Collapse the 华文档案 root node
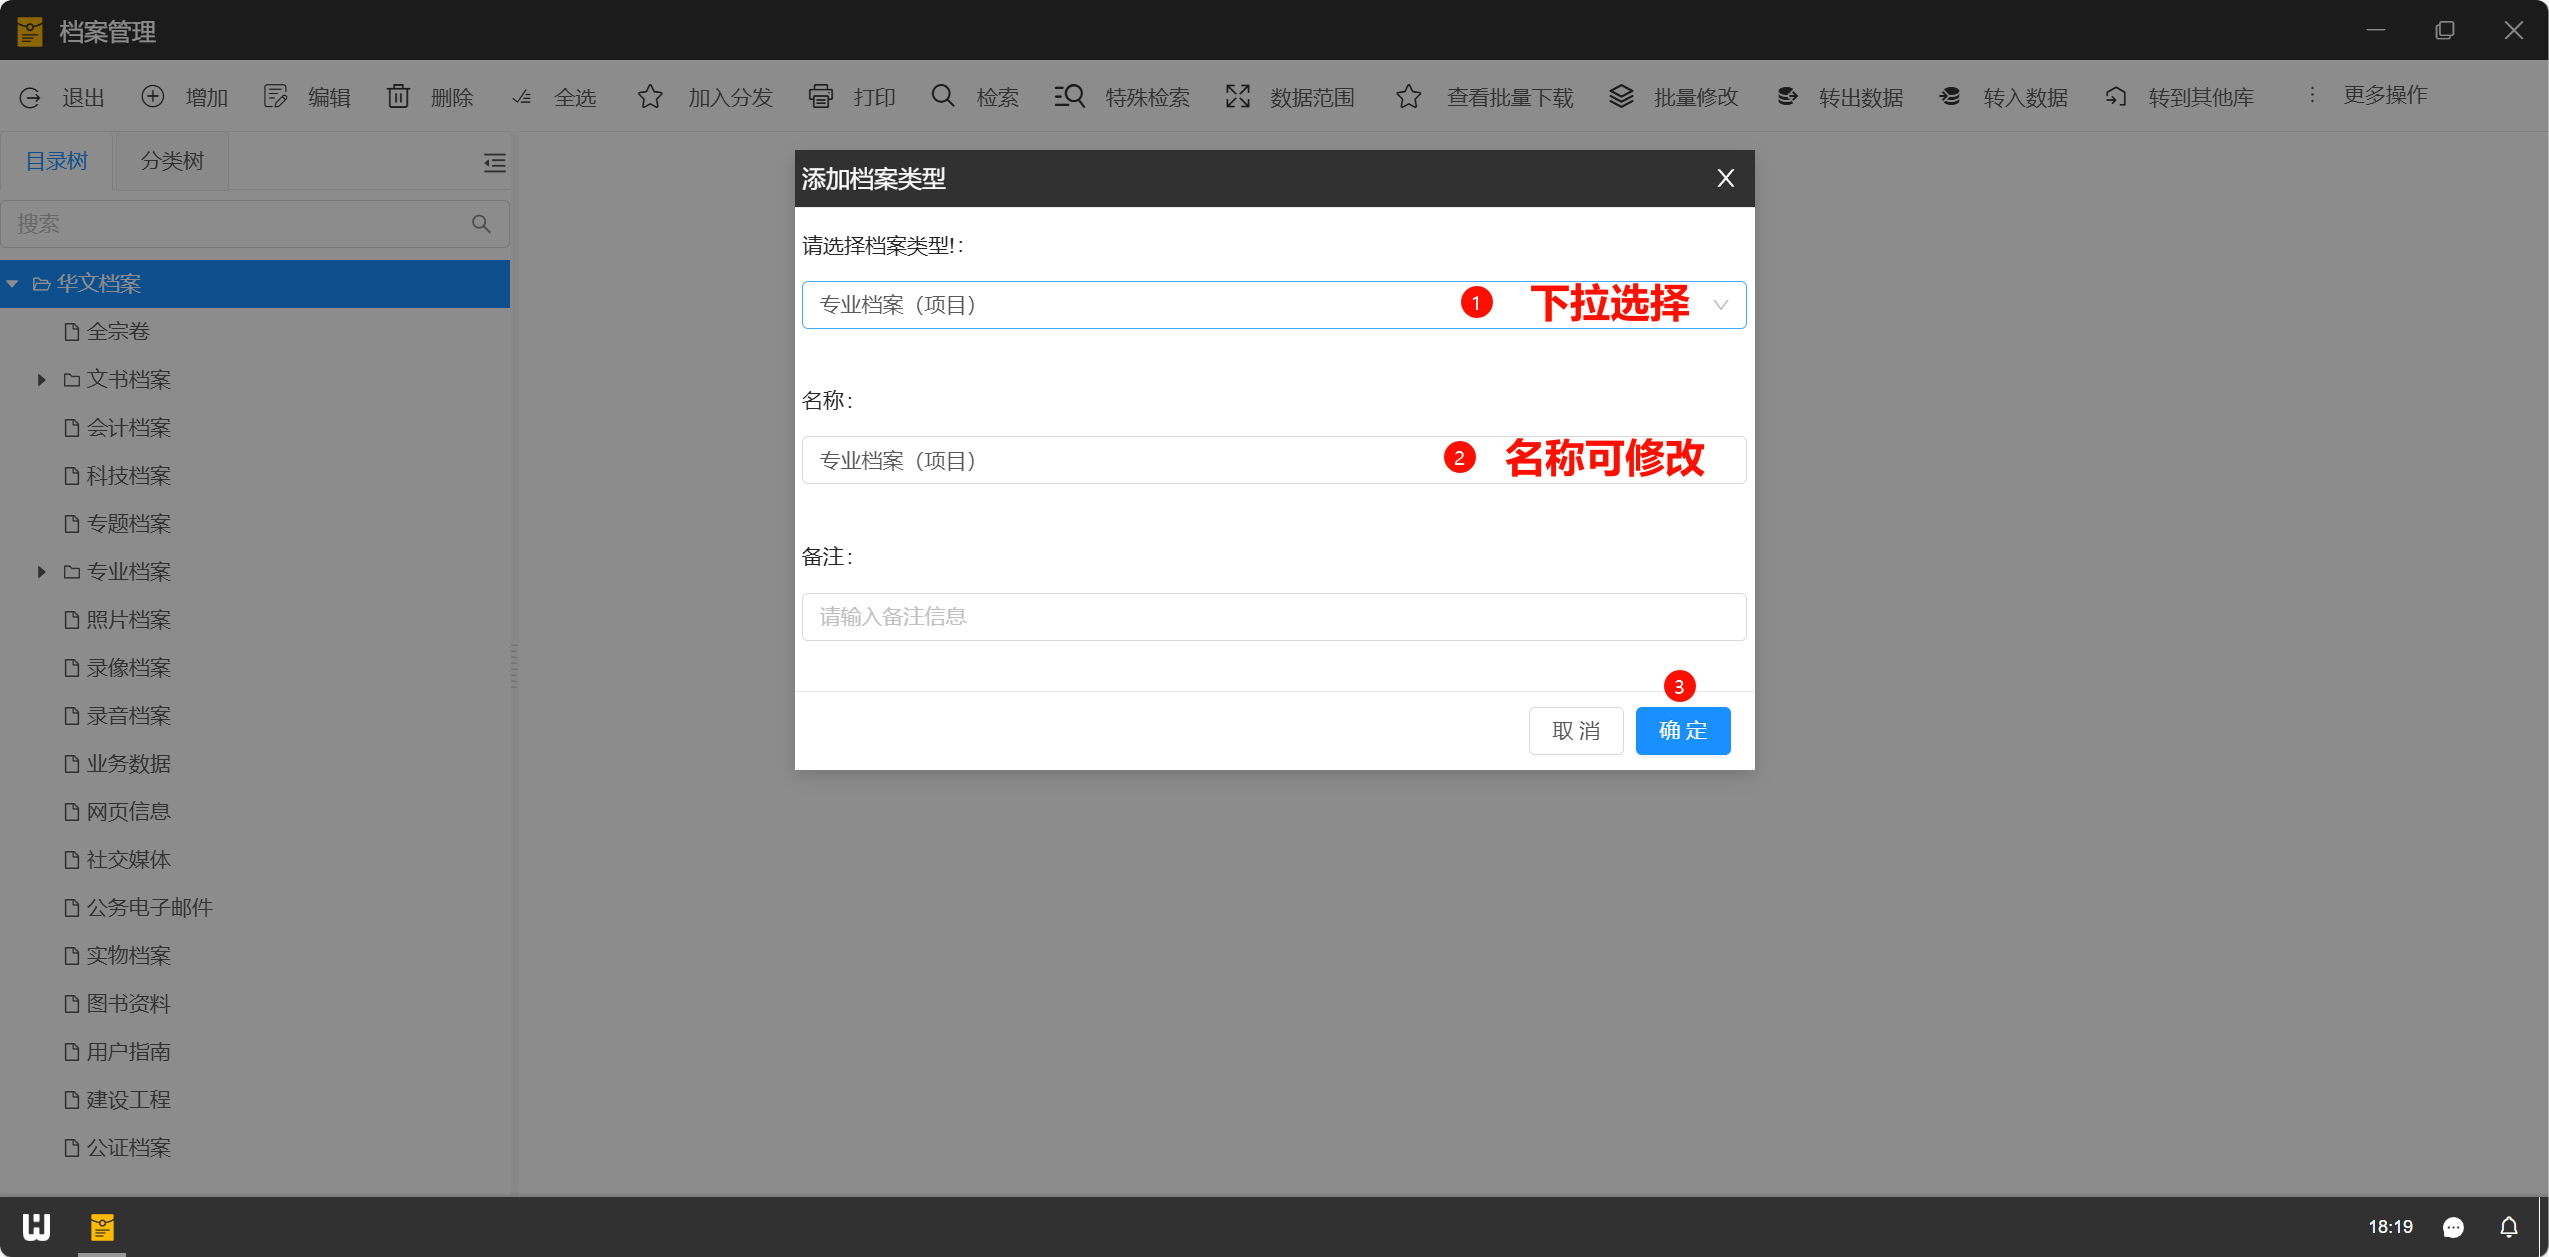Image resolution: width=2549 pixels, height=1257 pixels. 12,284
